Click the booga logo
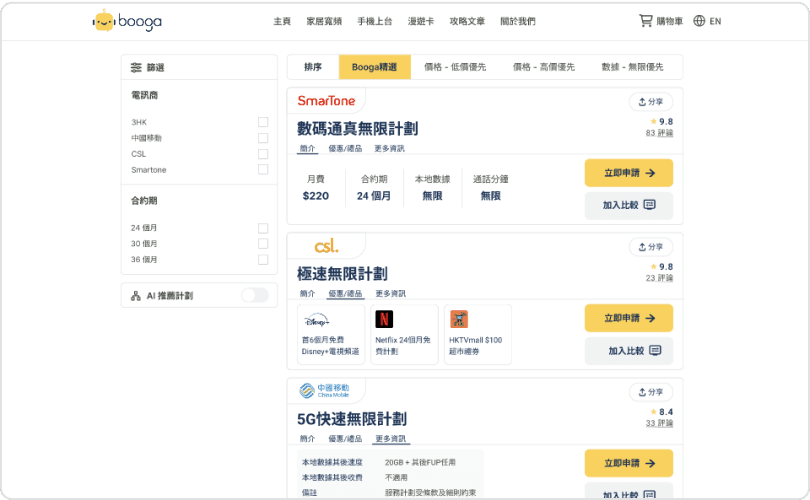Viewport: 810px width, 500px height. (127, 21)
